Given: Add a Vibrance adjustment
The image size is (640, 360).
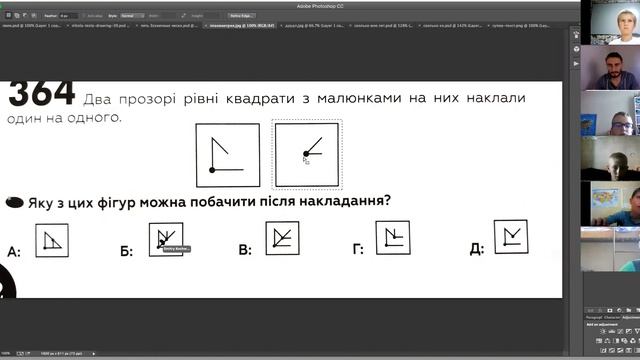Looking at the screenshot, I should (x=637, y=331).
